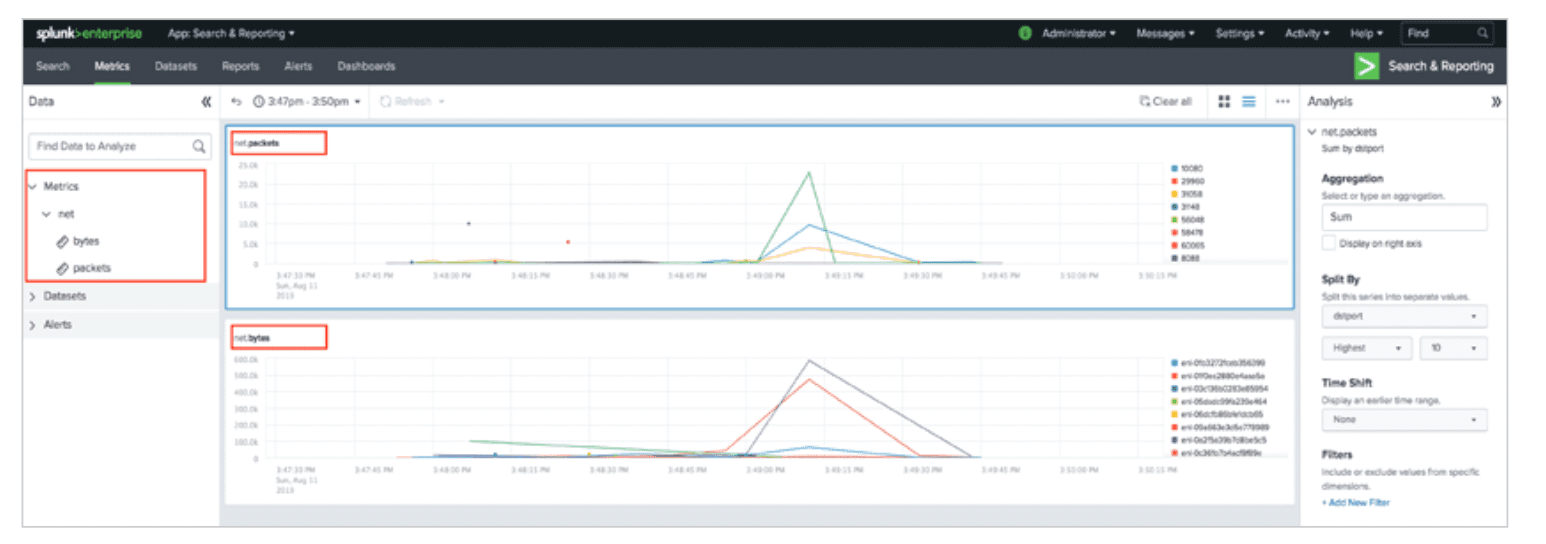Enable Display on right axis checkbox

point(1328,243)
